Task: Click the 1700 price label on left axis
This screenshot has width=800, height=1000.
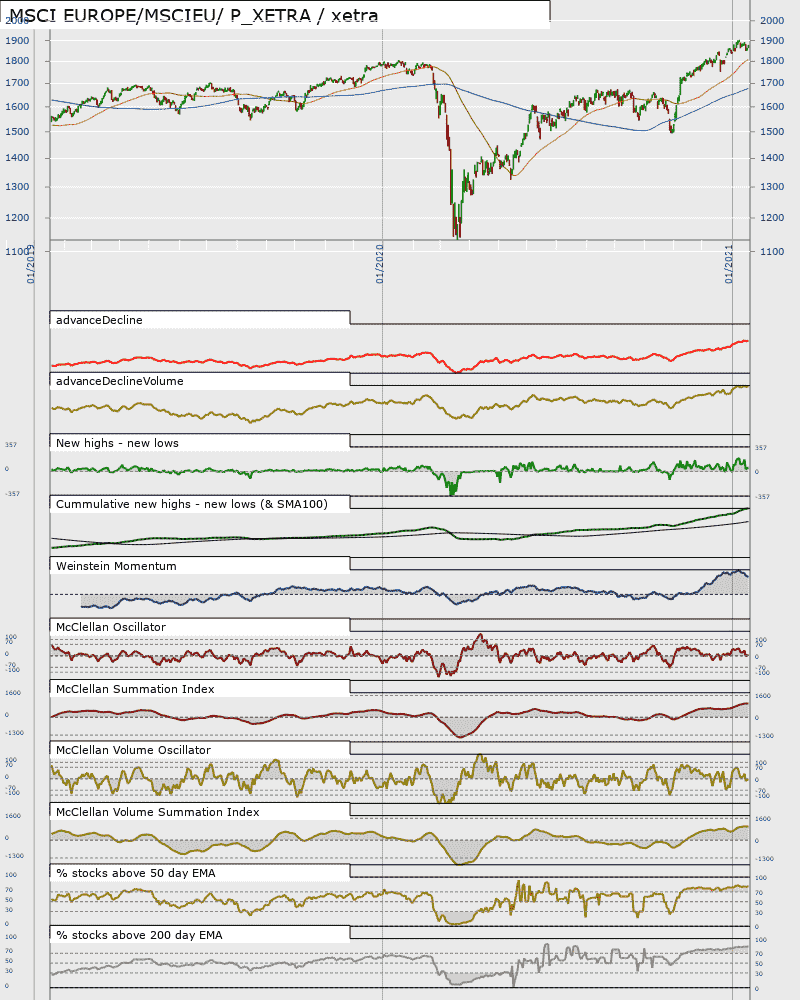Action: click(17, 83)
